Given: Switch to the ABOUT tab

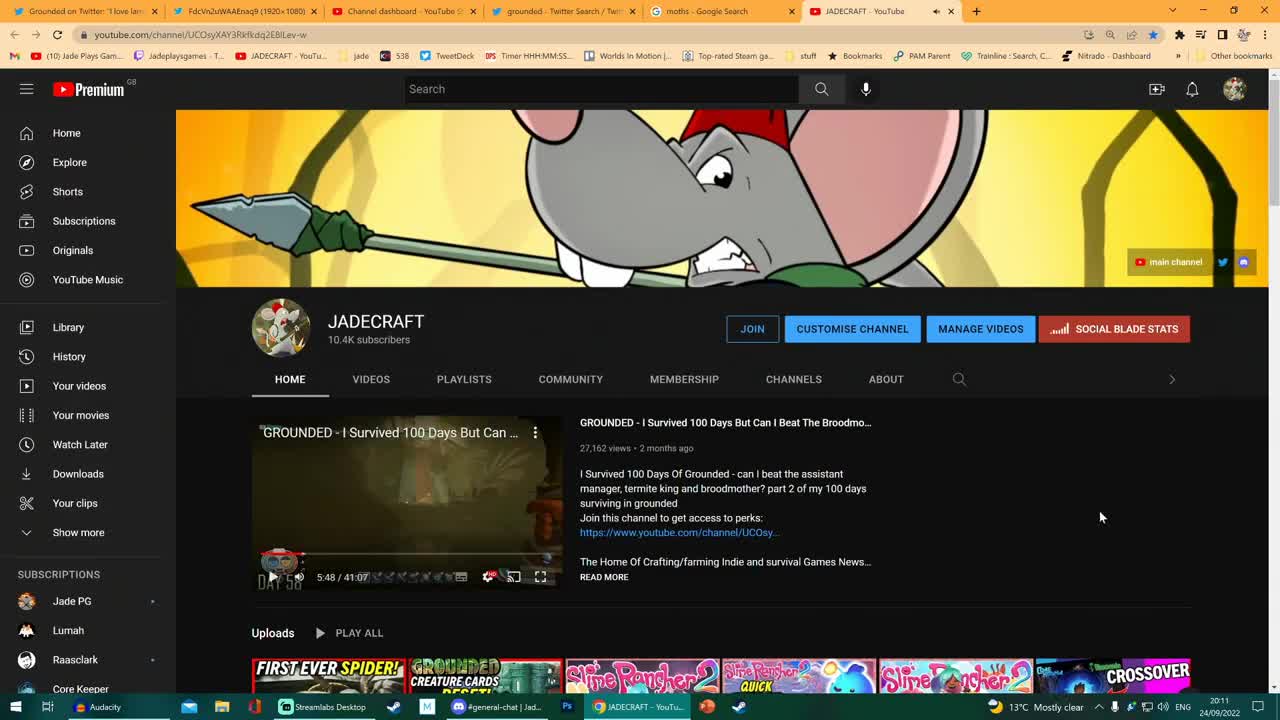Looking at the screenshot, I should click(x=886, y=379).
